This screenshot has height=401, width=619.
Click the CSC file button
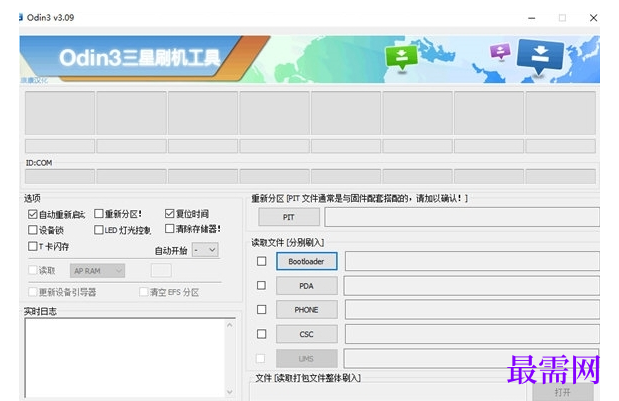pos(307,334)
